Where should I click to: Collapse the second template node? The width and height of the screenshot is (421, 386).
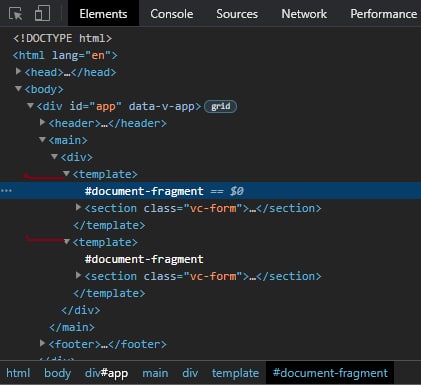tap(66, 242)
